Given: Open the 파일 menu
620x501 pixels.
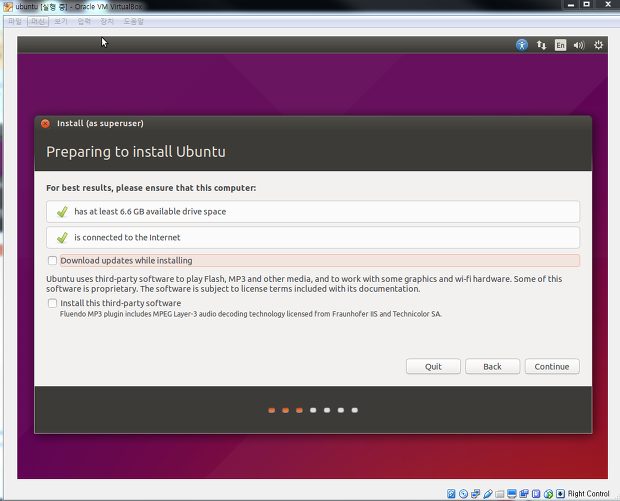Looking at the screenshot, I should click(x=15, y=21).
